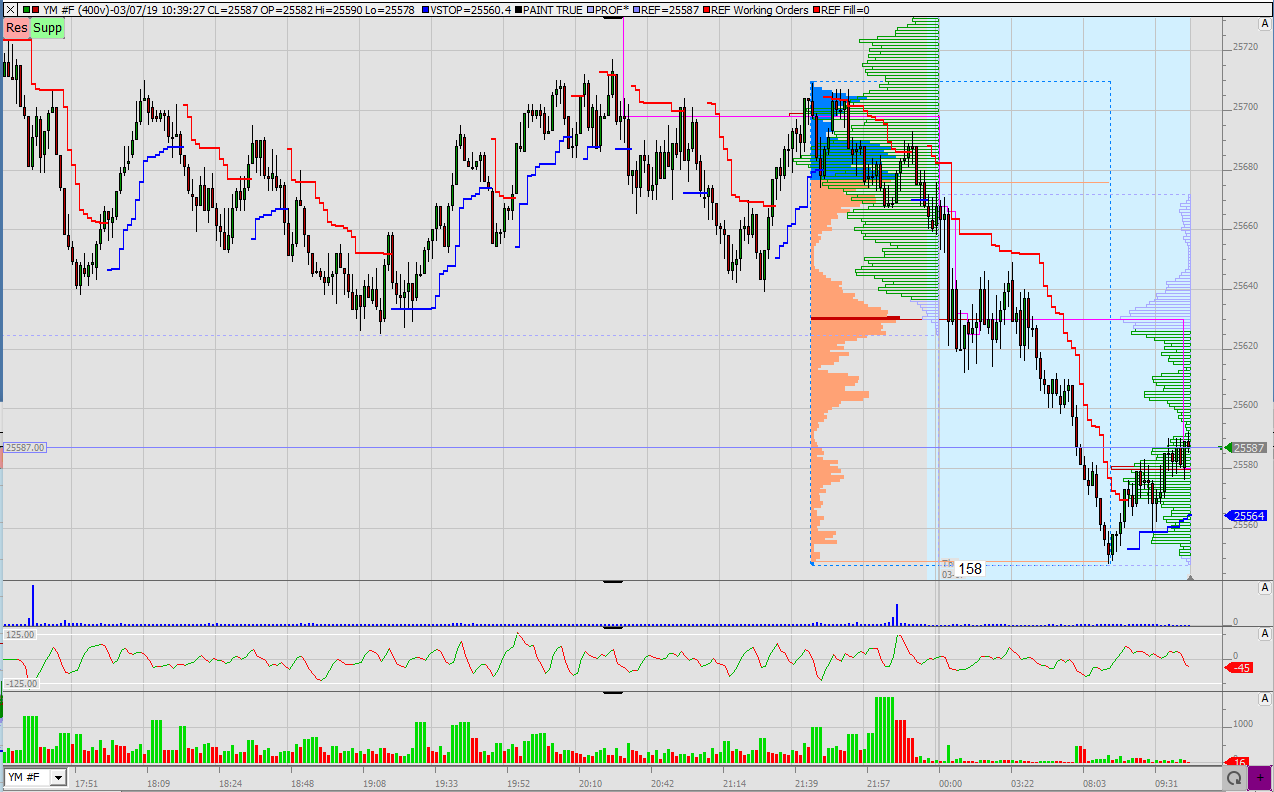Viewport: 1274px width, 792px height.
Task: Toggle auto-scale A on the bottom volume panel
Action: click(x=1264, y=697)
